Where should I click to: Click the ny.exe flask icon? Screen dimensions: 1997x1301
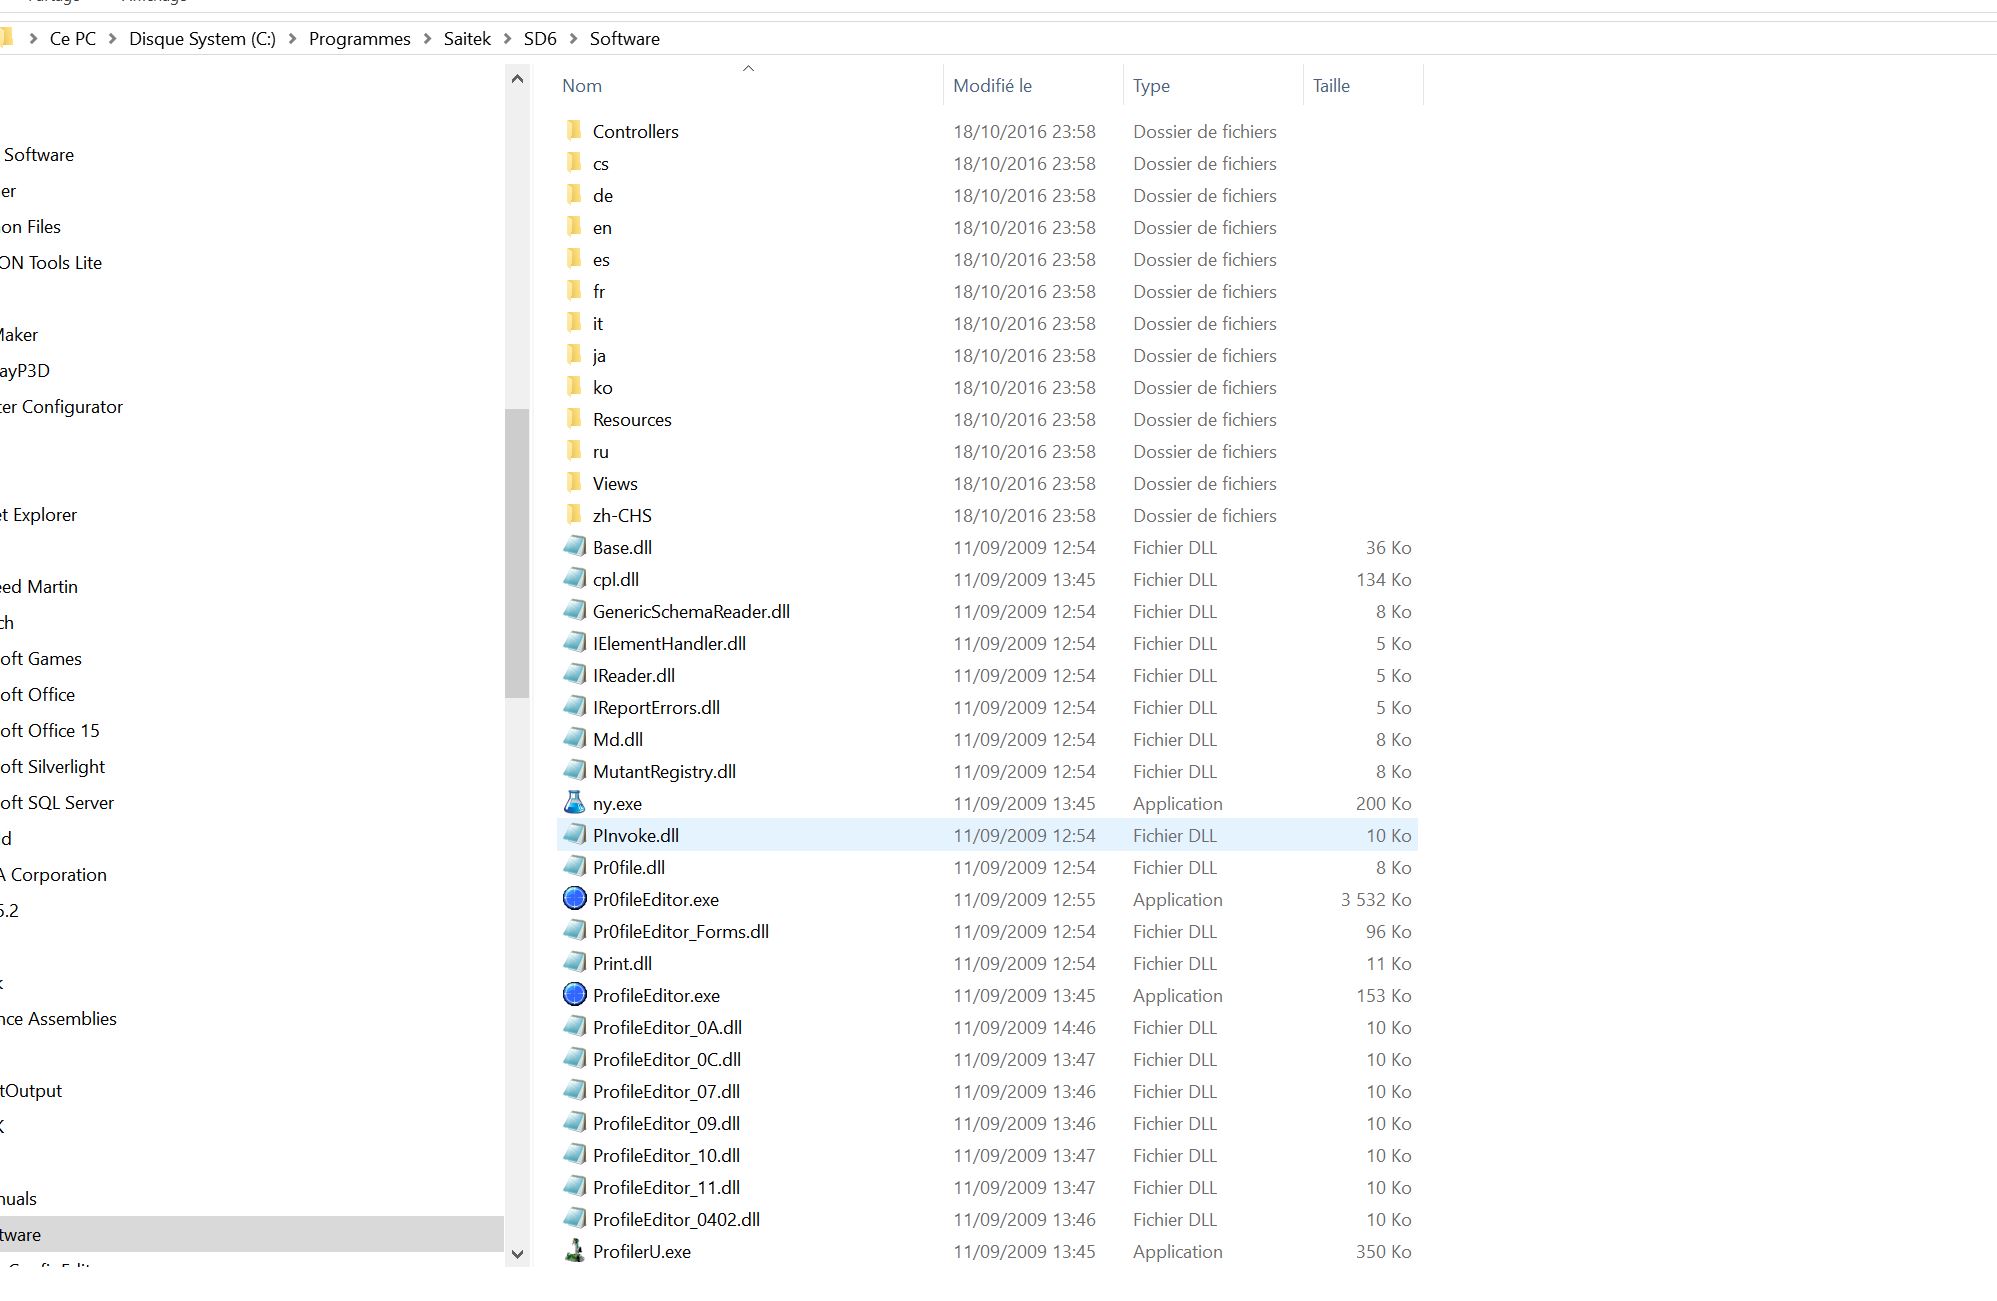tap(574, 803)
